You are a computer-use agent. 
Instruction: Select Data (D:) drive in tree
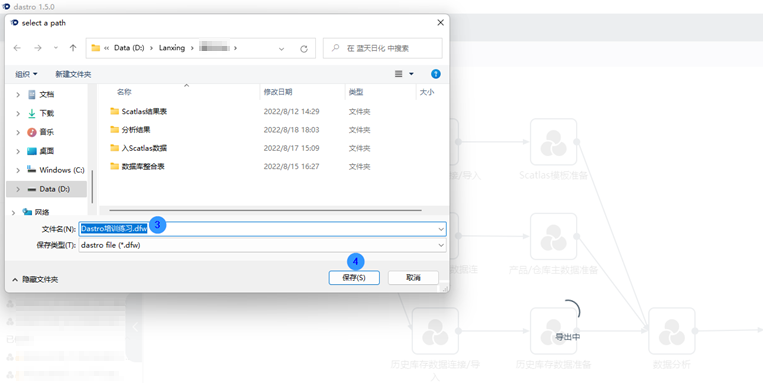(x=54, y=189)
